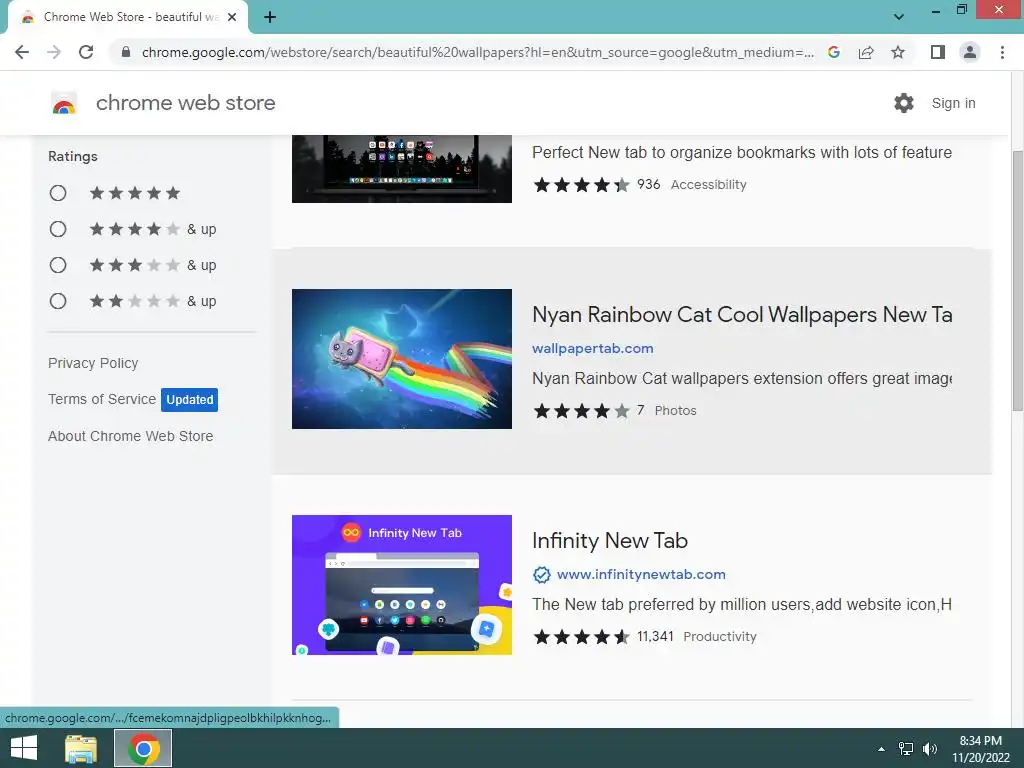The image size is (1024, 768).
Task: Click the verified badge beside infinitynewtab.com
Action: point(541,575)
